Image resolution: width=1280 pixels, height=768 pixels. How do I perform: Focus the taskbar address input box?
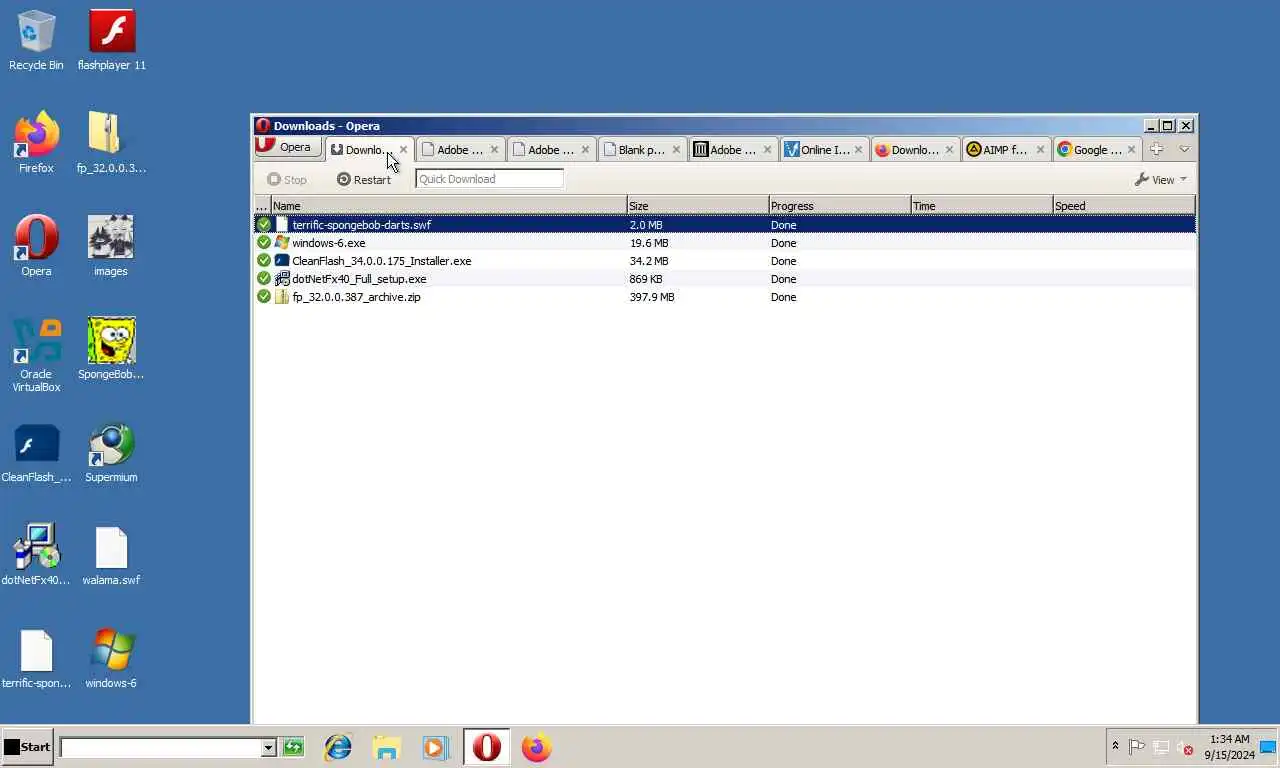160,747
